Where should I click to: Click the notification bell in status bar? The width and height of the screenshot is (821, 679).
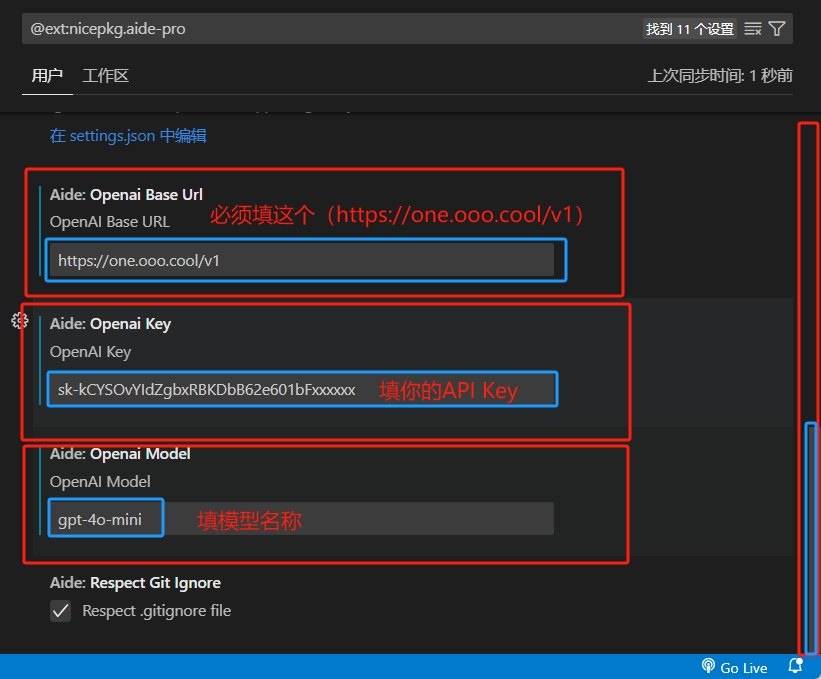[795, 666]
